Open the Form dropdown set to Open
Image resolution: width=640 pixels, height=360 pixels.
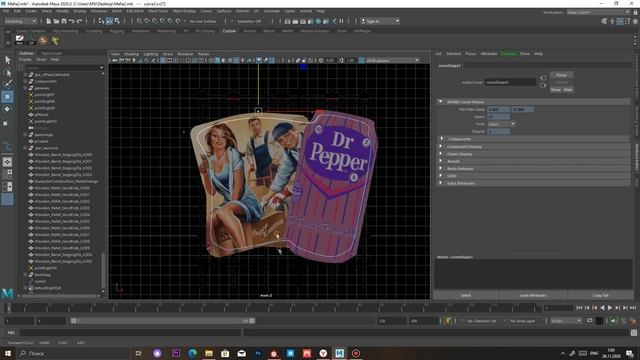tap(501, 124)
